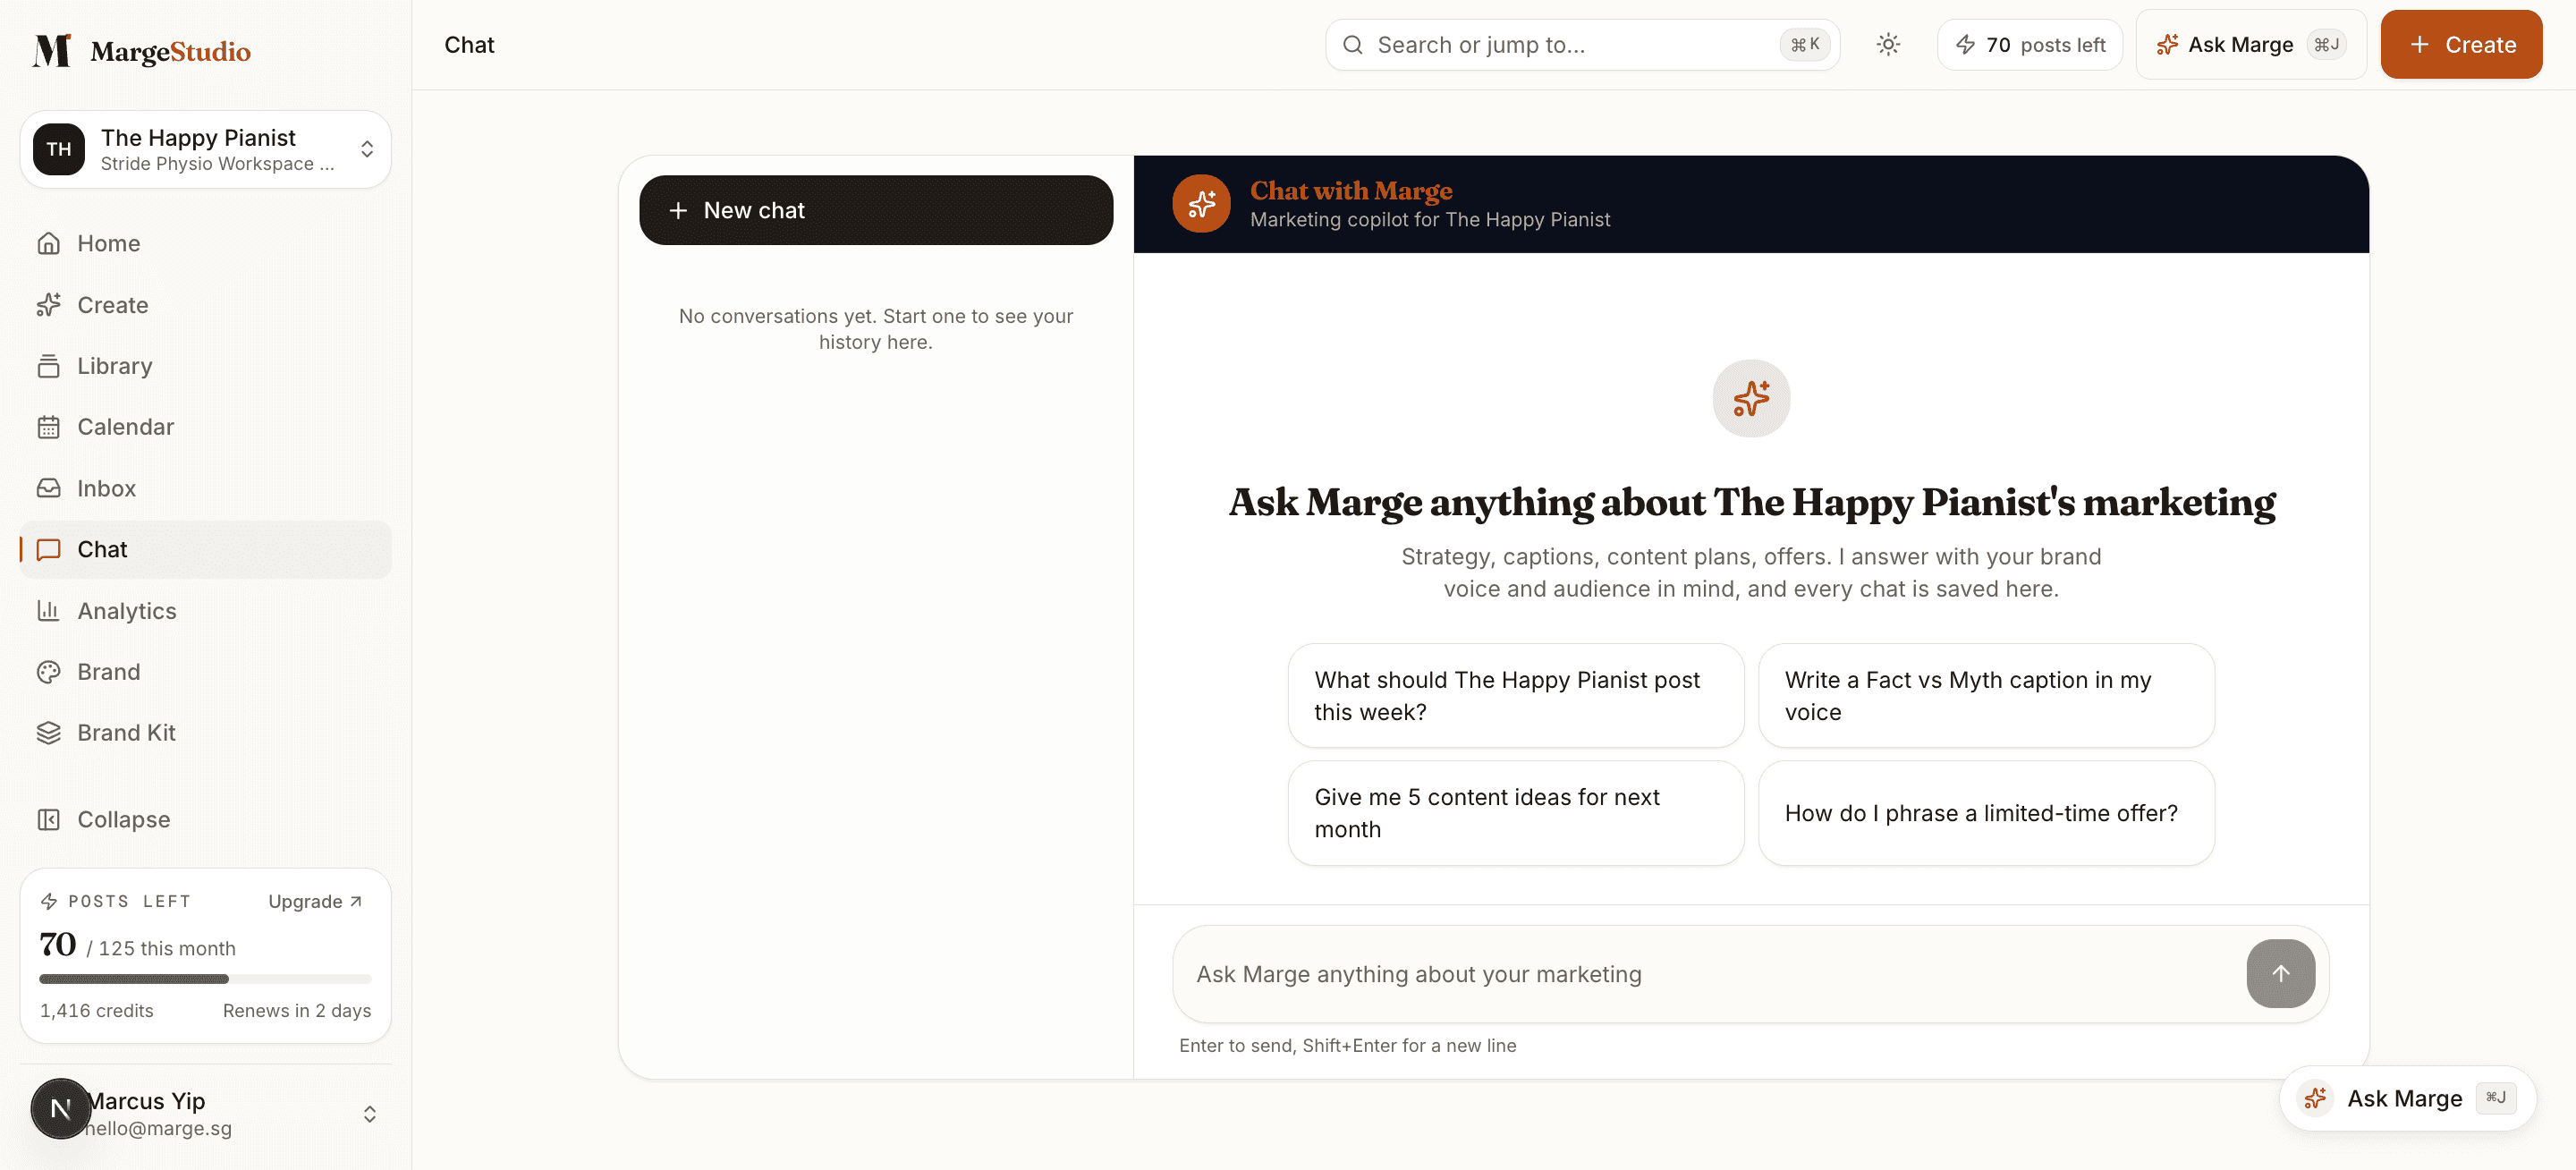
Task: Click the posts left progress bar
Action: (x=205, y=979)
